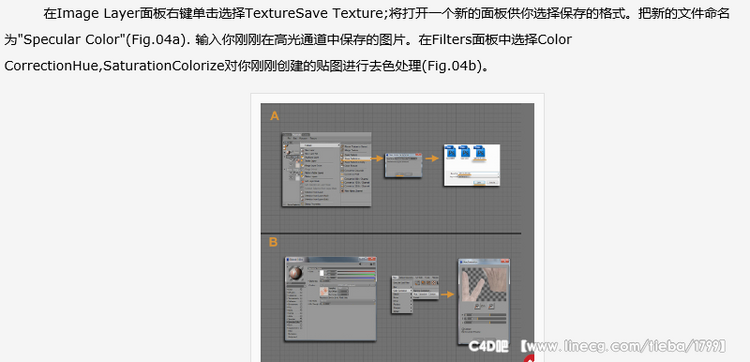
Task: Click the middle PNG file icon in figure A
Action: 465,153
